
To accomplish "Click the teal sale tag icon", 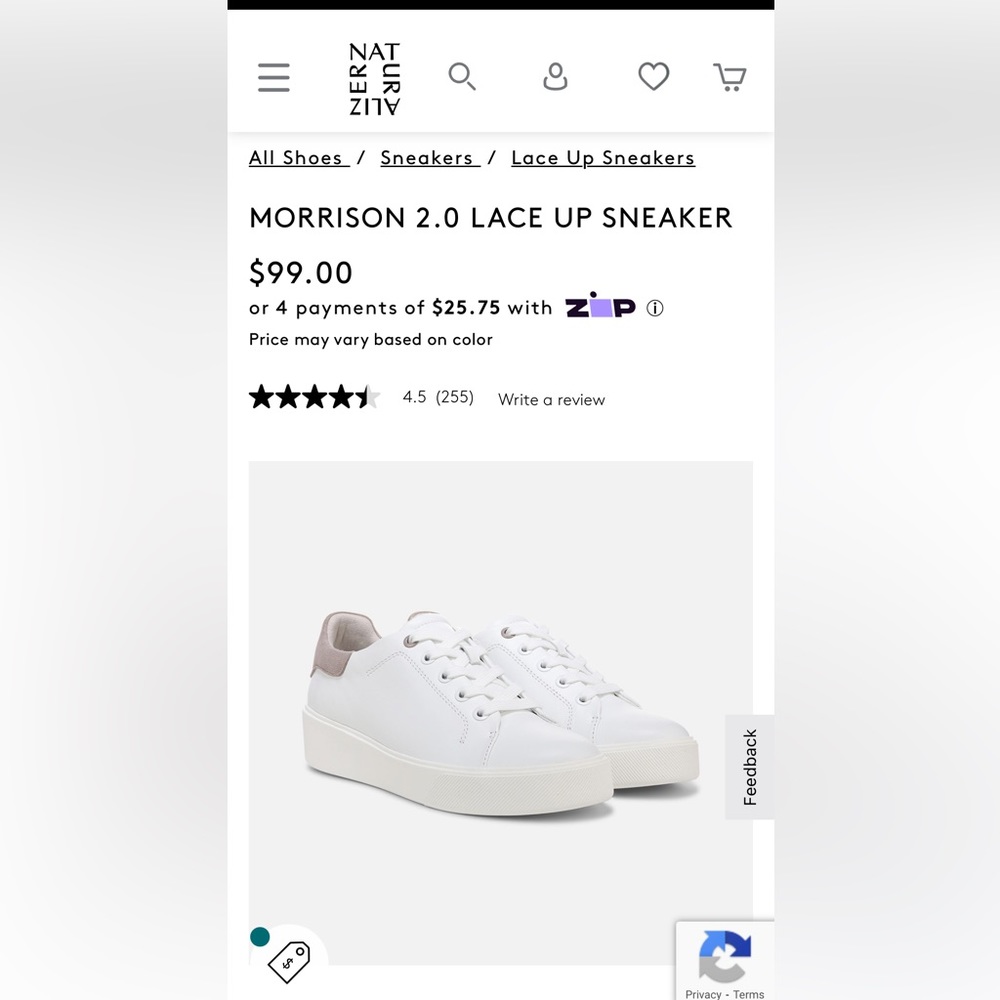I will (x=289, y=961).
